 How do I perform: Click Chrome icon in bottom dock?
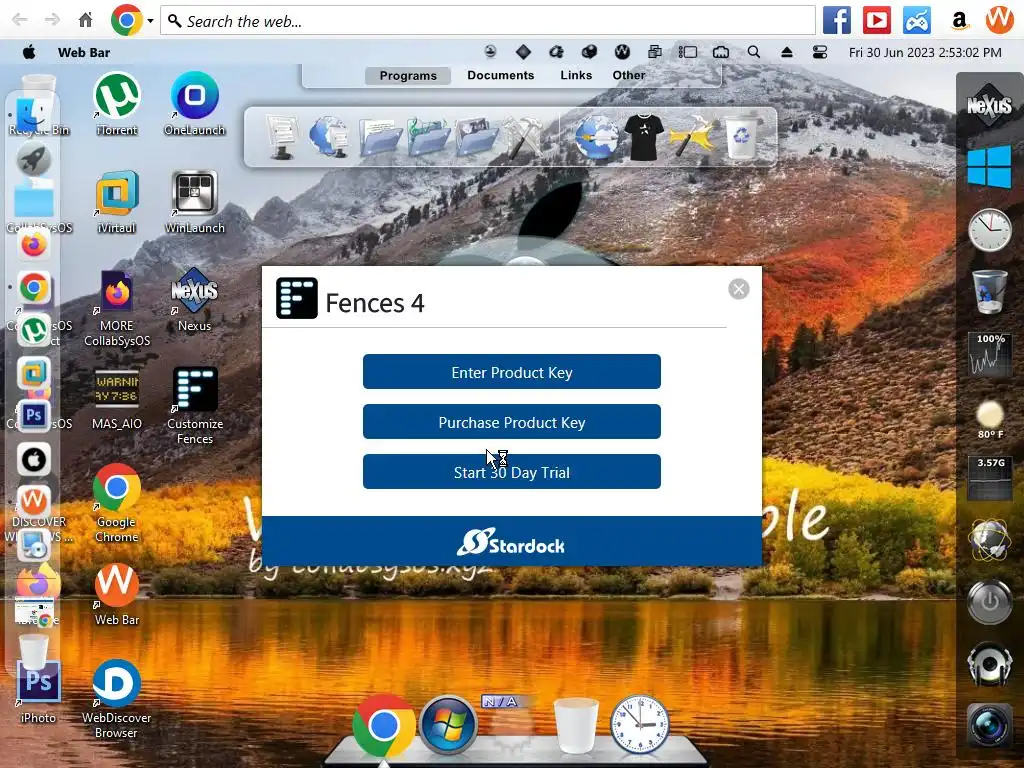pyautogui.click(x=383, y=725)
